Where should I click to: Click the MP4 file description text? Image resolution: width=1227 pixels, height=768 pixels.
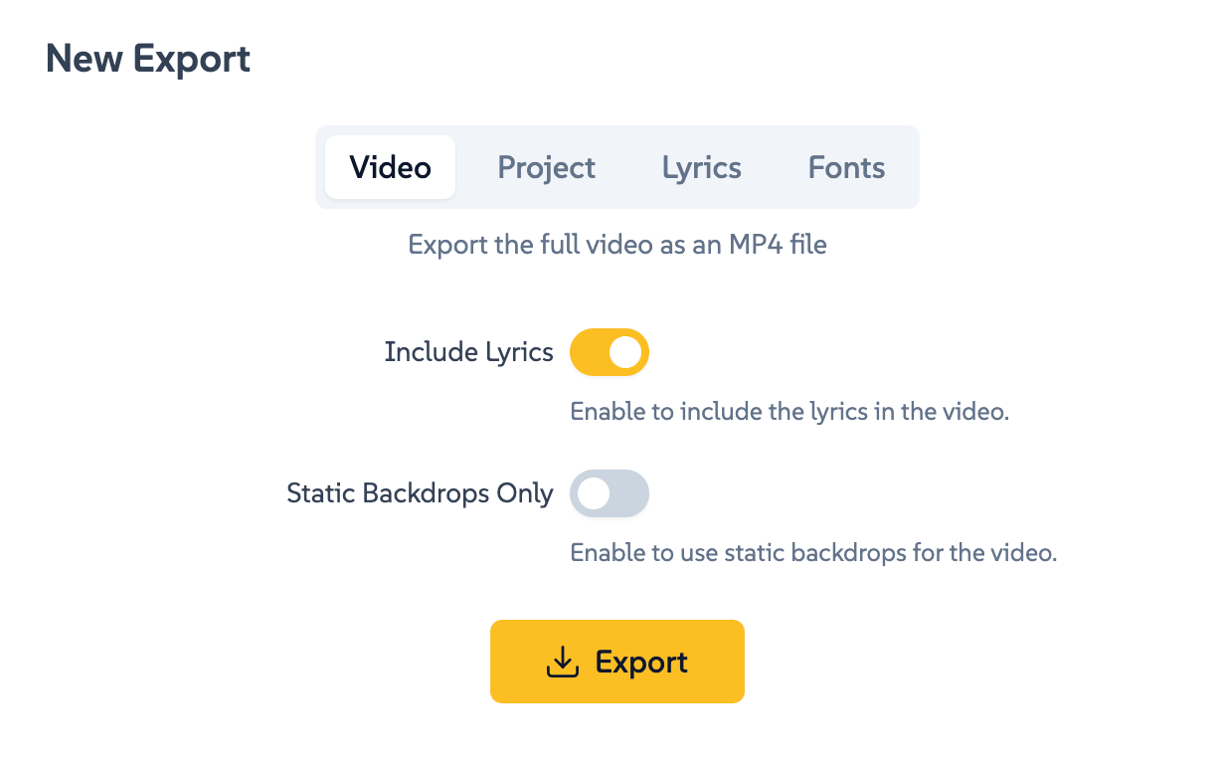[617, 245]
